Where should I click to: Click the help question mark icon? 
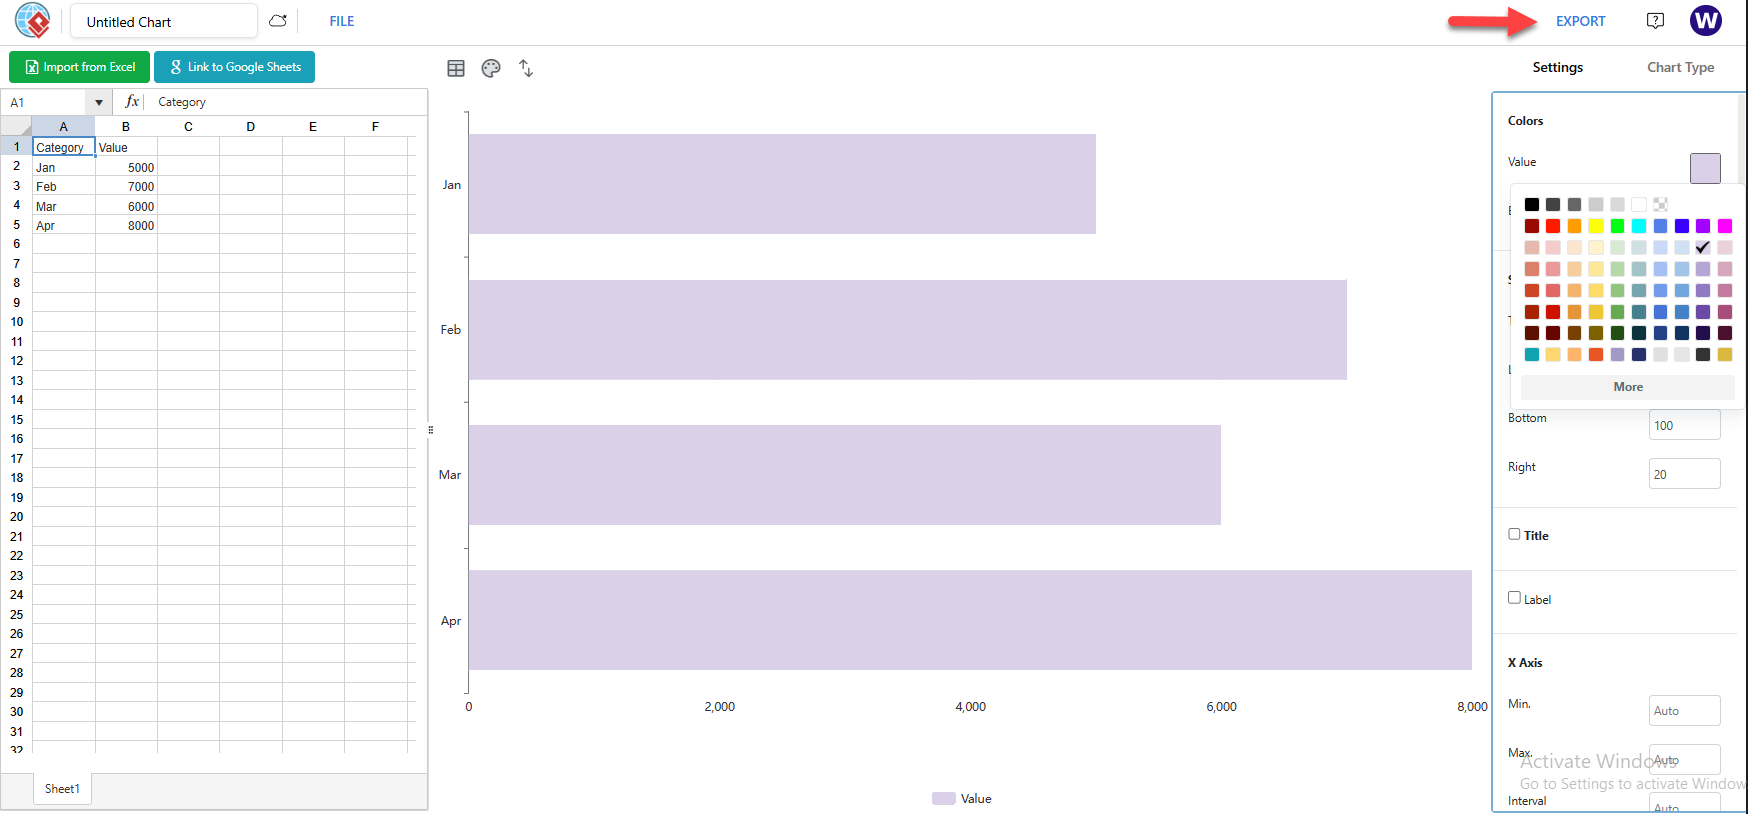click(x=1655, y=20)
